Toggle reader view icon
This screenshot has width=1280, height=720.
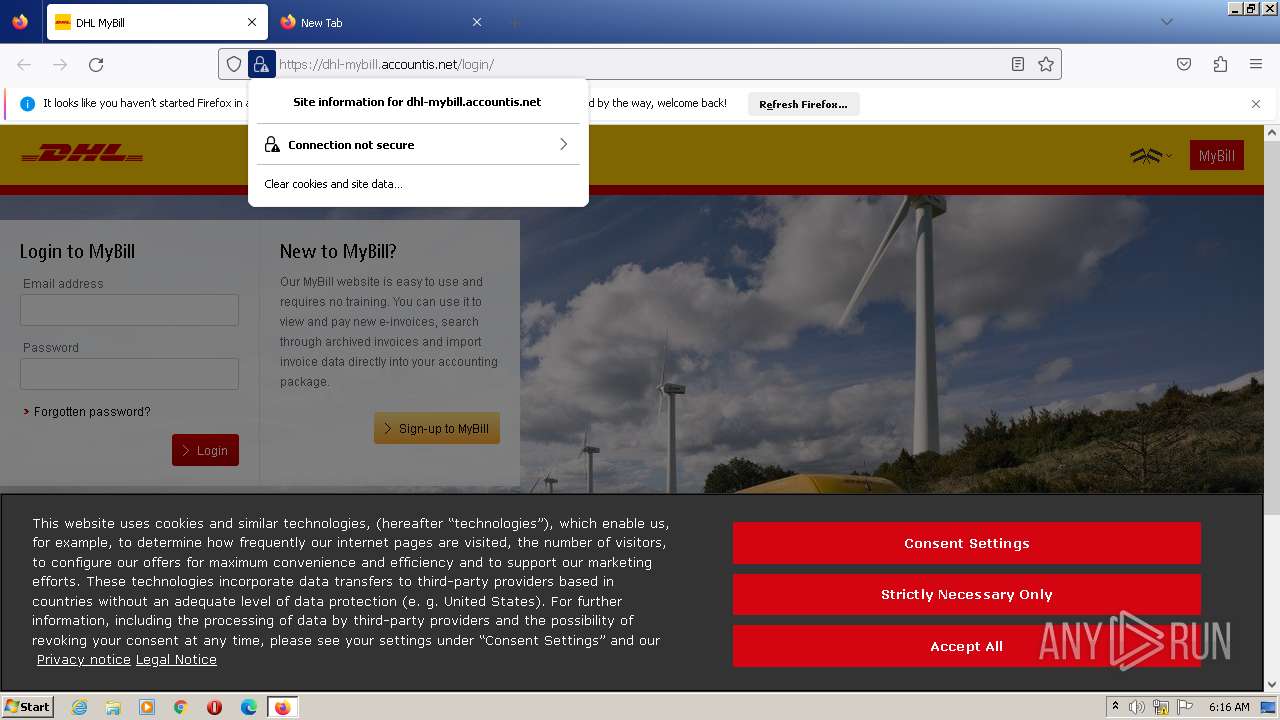pyautogui.click(x=1018, y=64)
